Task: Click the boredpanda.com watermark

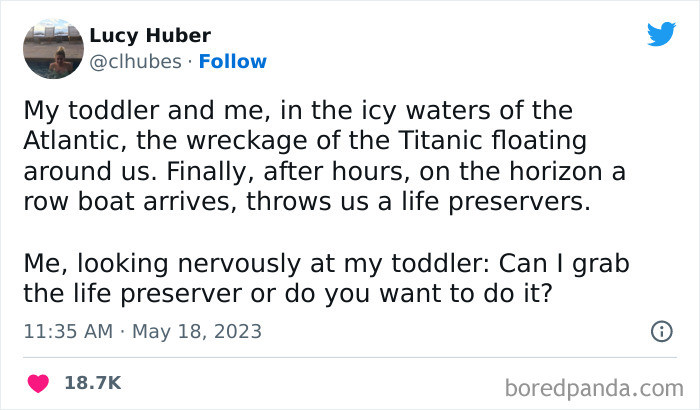Action: point(596,386)
